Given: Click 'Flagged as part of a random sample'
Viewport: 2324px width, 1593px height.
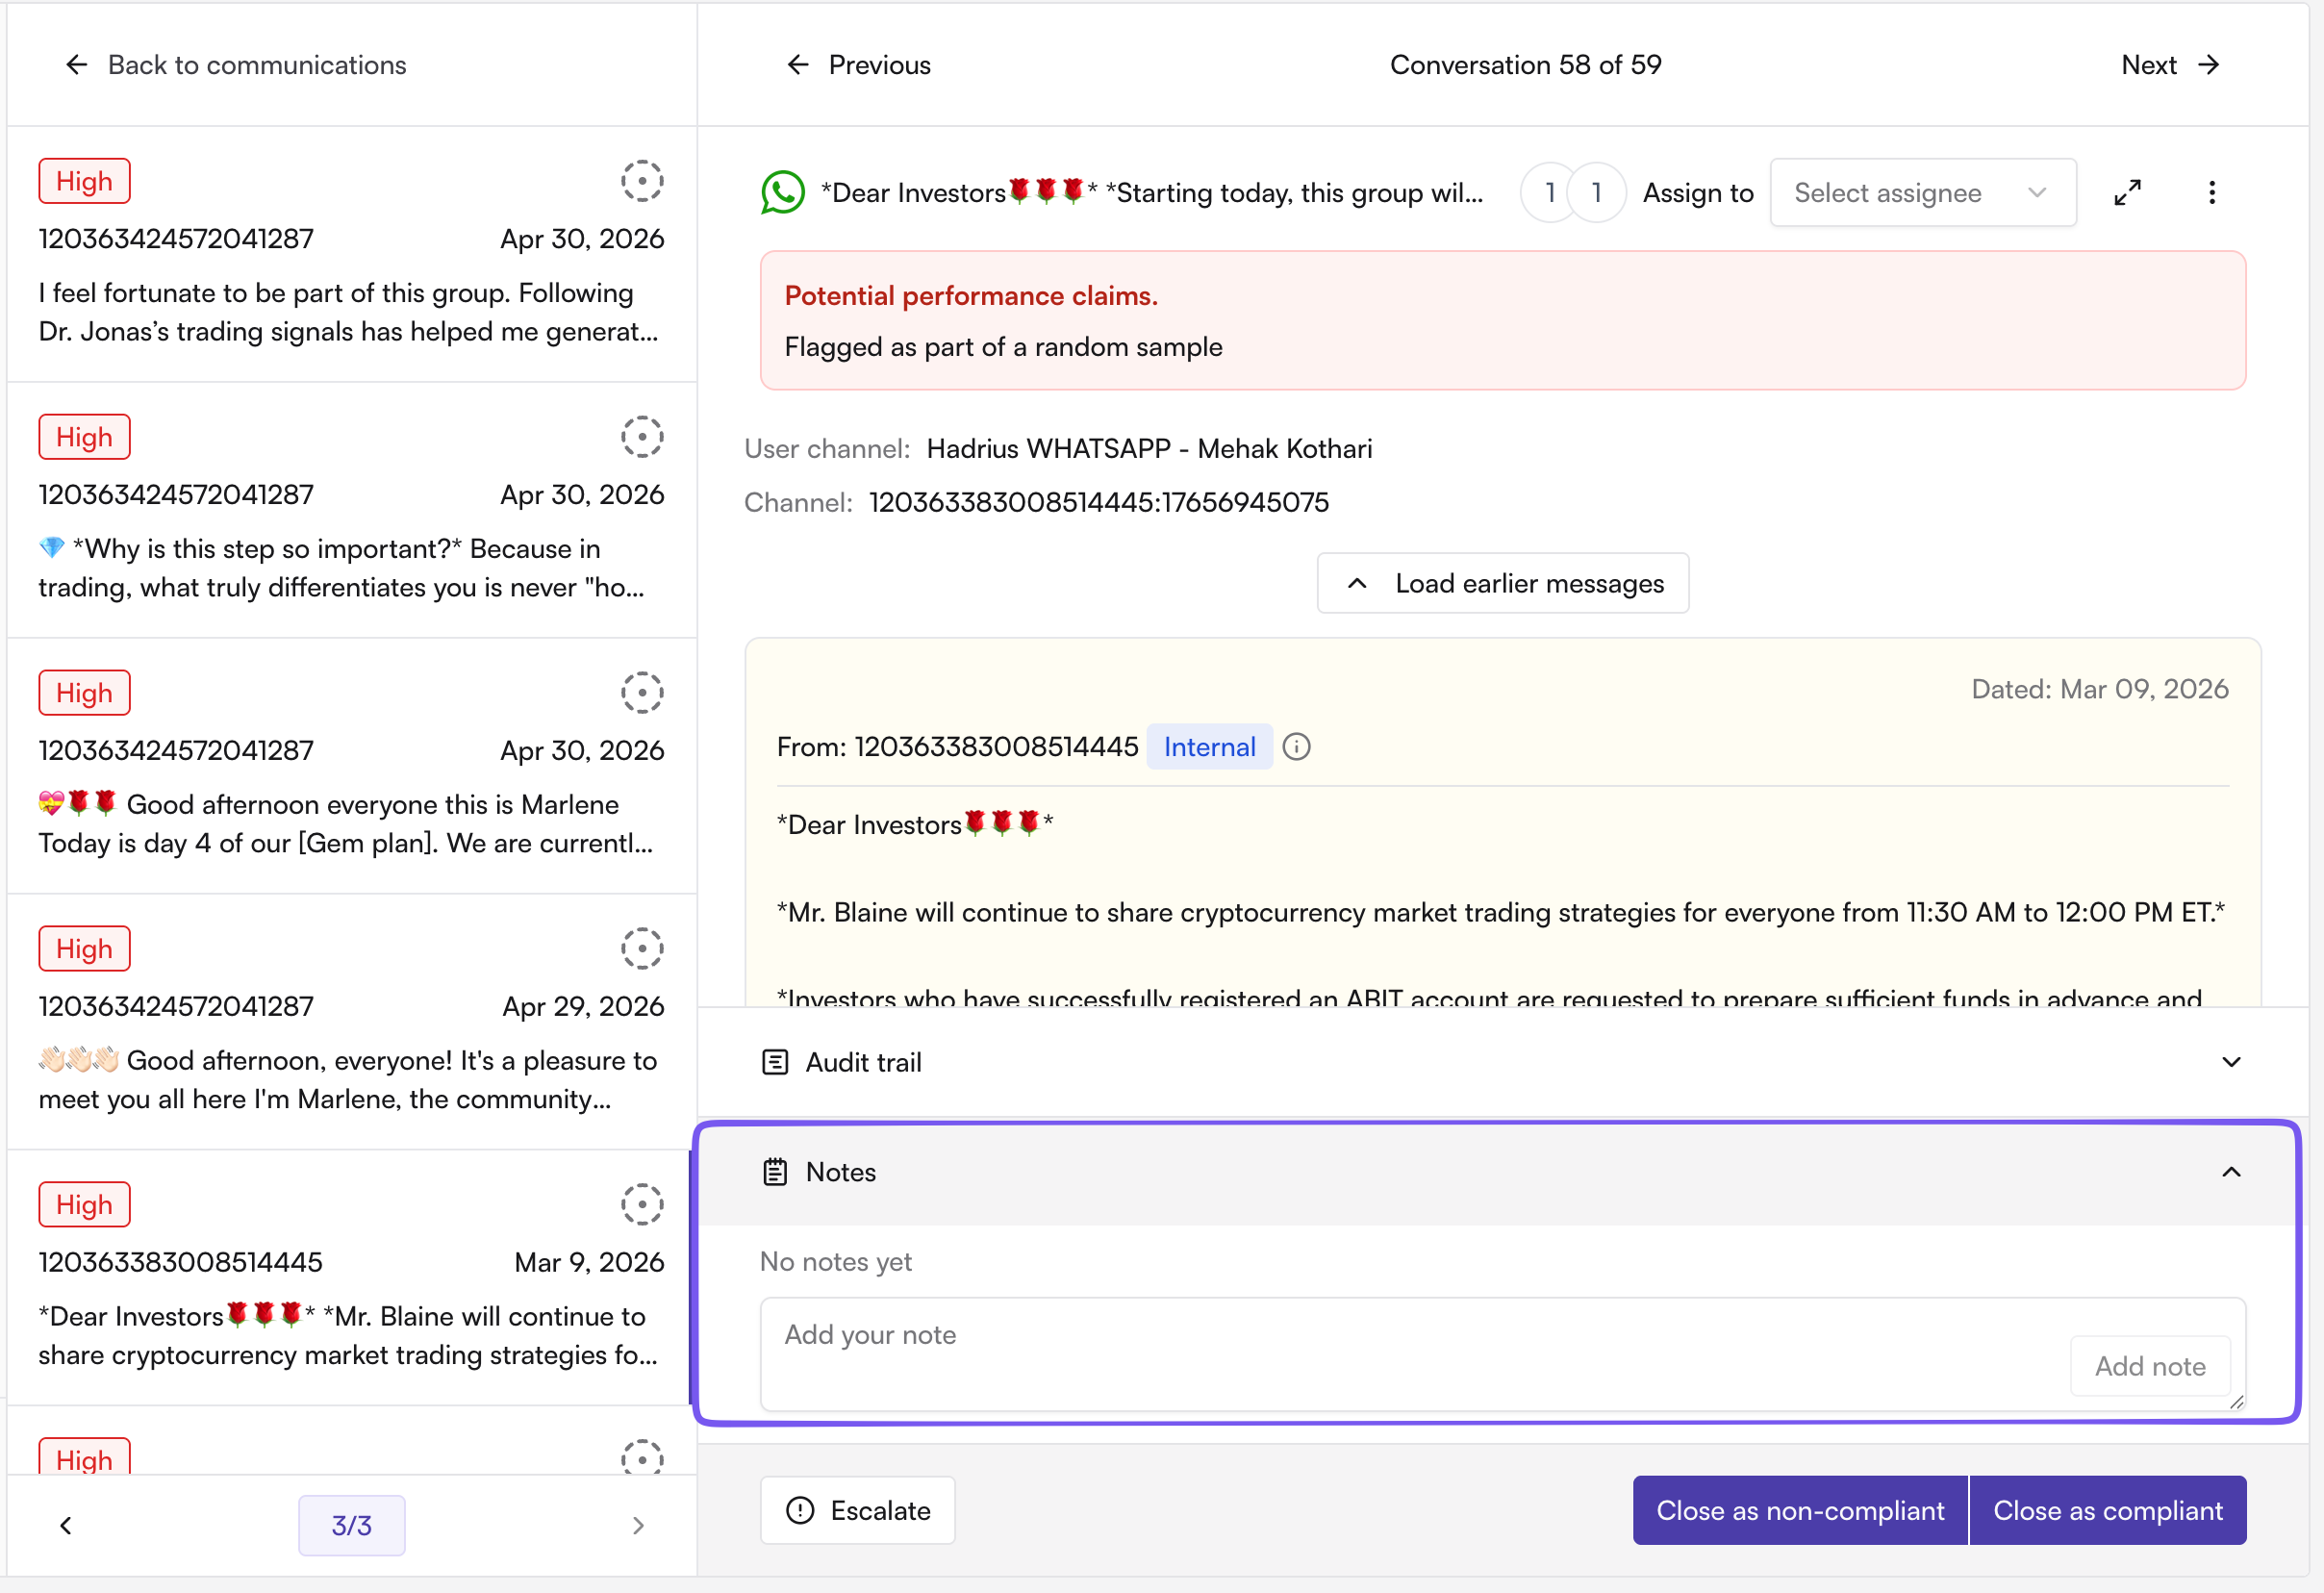Looking at the screenshot, I should 1003,347.
